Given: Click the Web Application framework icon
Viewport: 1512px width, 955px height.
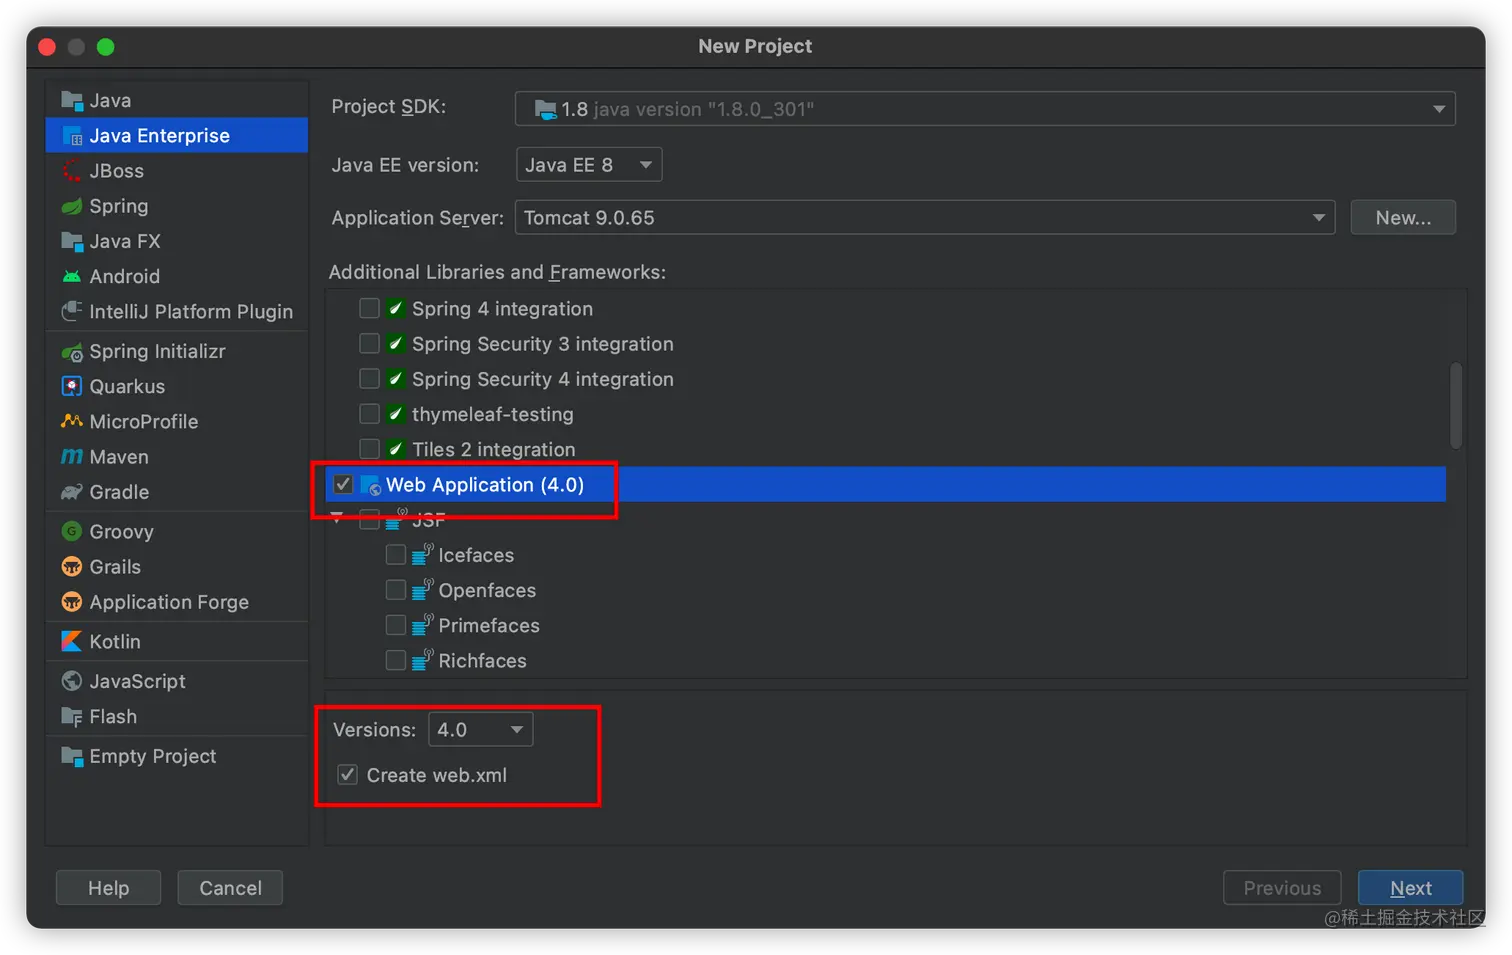Looking at the screenshot, I should [x=371, y=485].
